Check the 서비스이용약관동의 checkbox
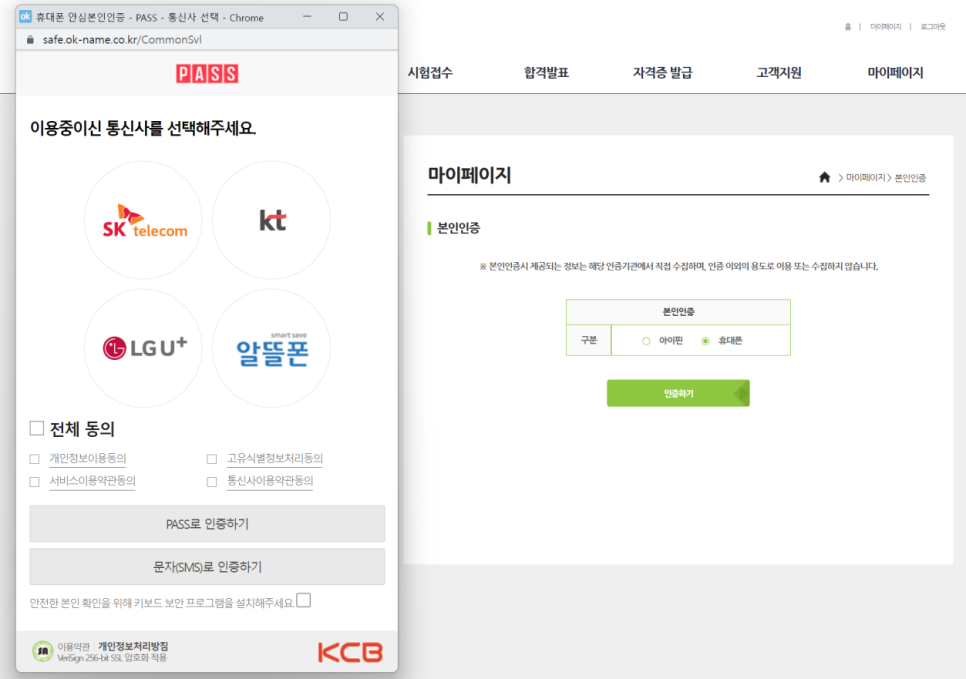 34,482
